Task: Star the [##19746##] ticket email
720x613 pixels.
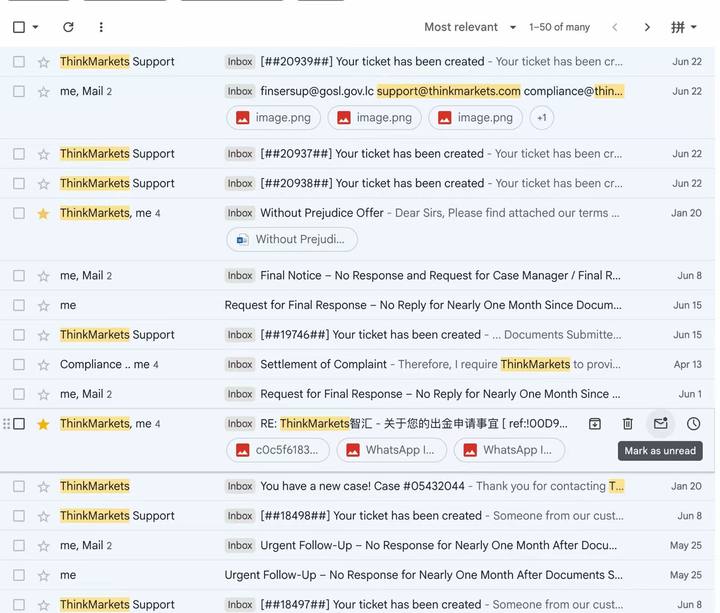Action: (x=44, y=335)
